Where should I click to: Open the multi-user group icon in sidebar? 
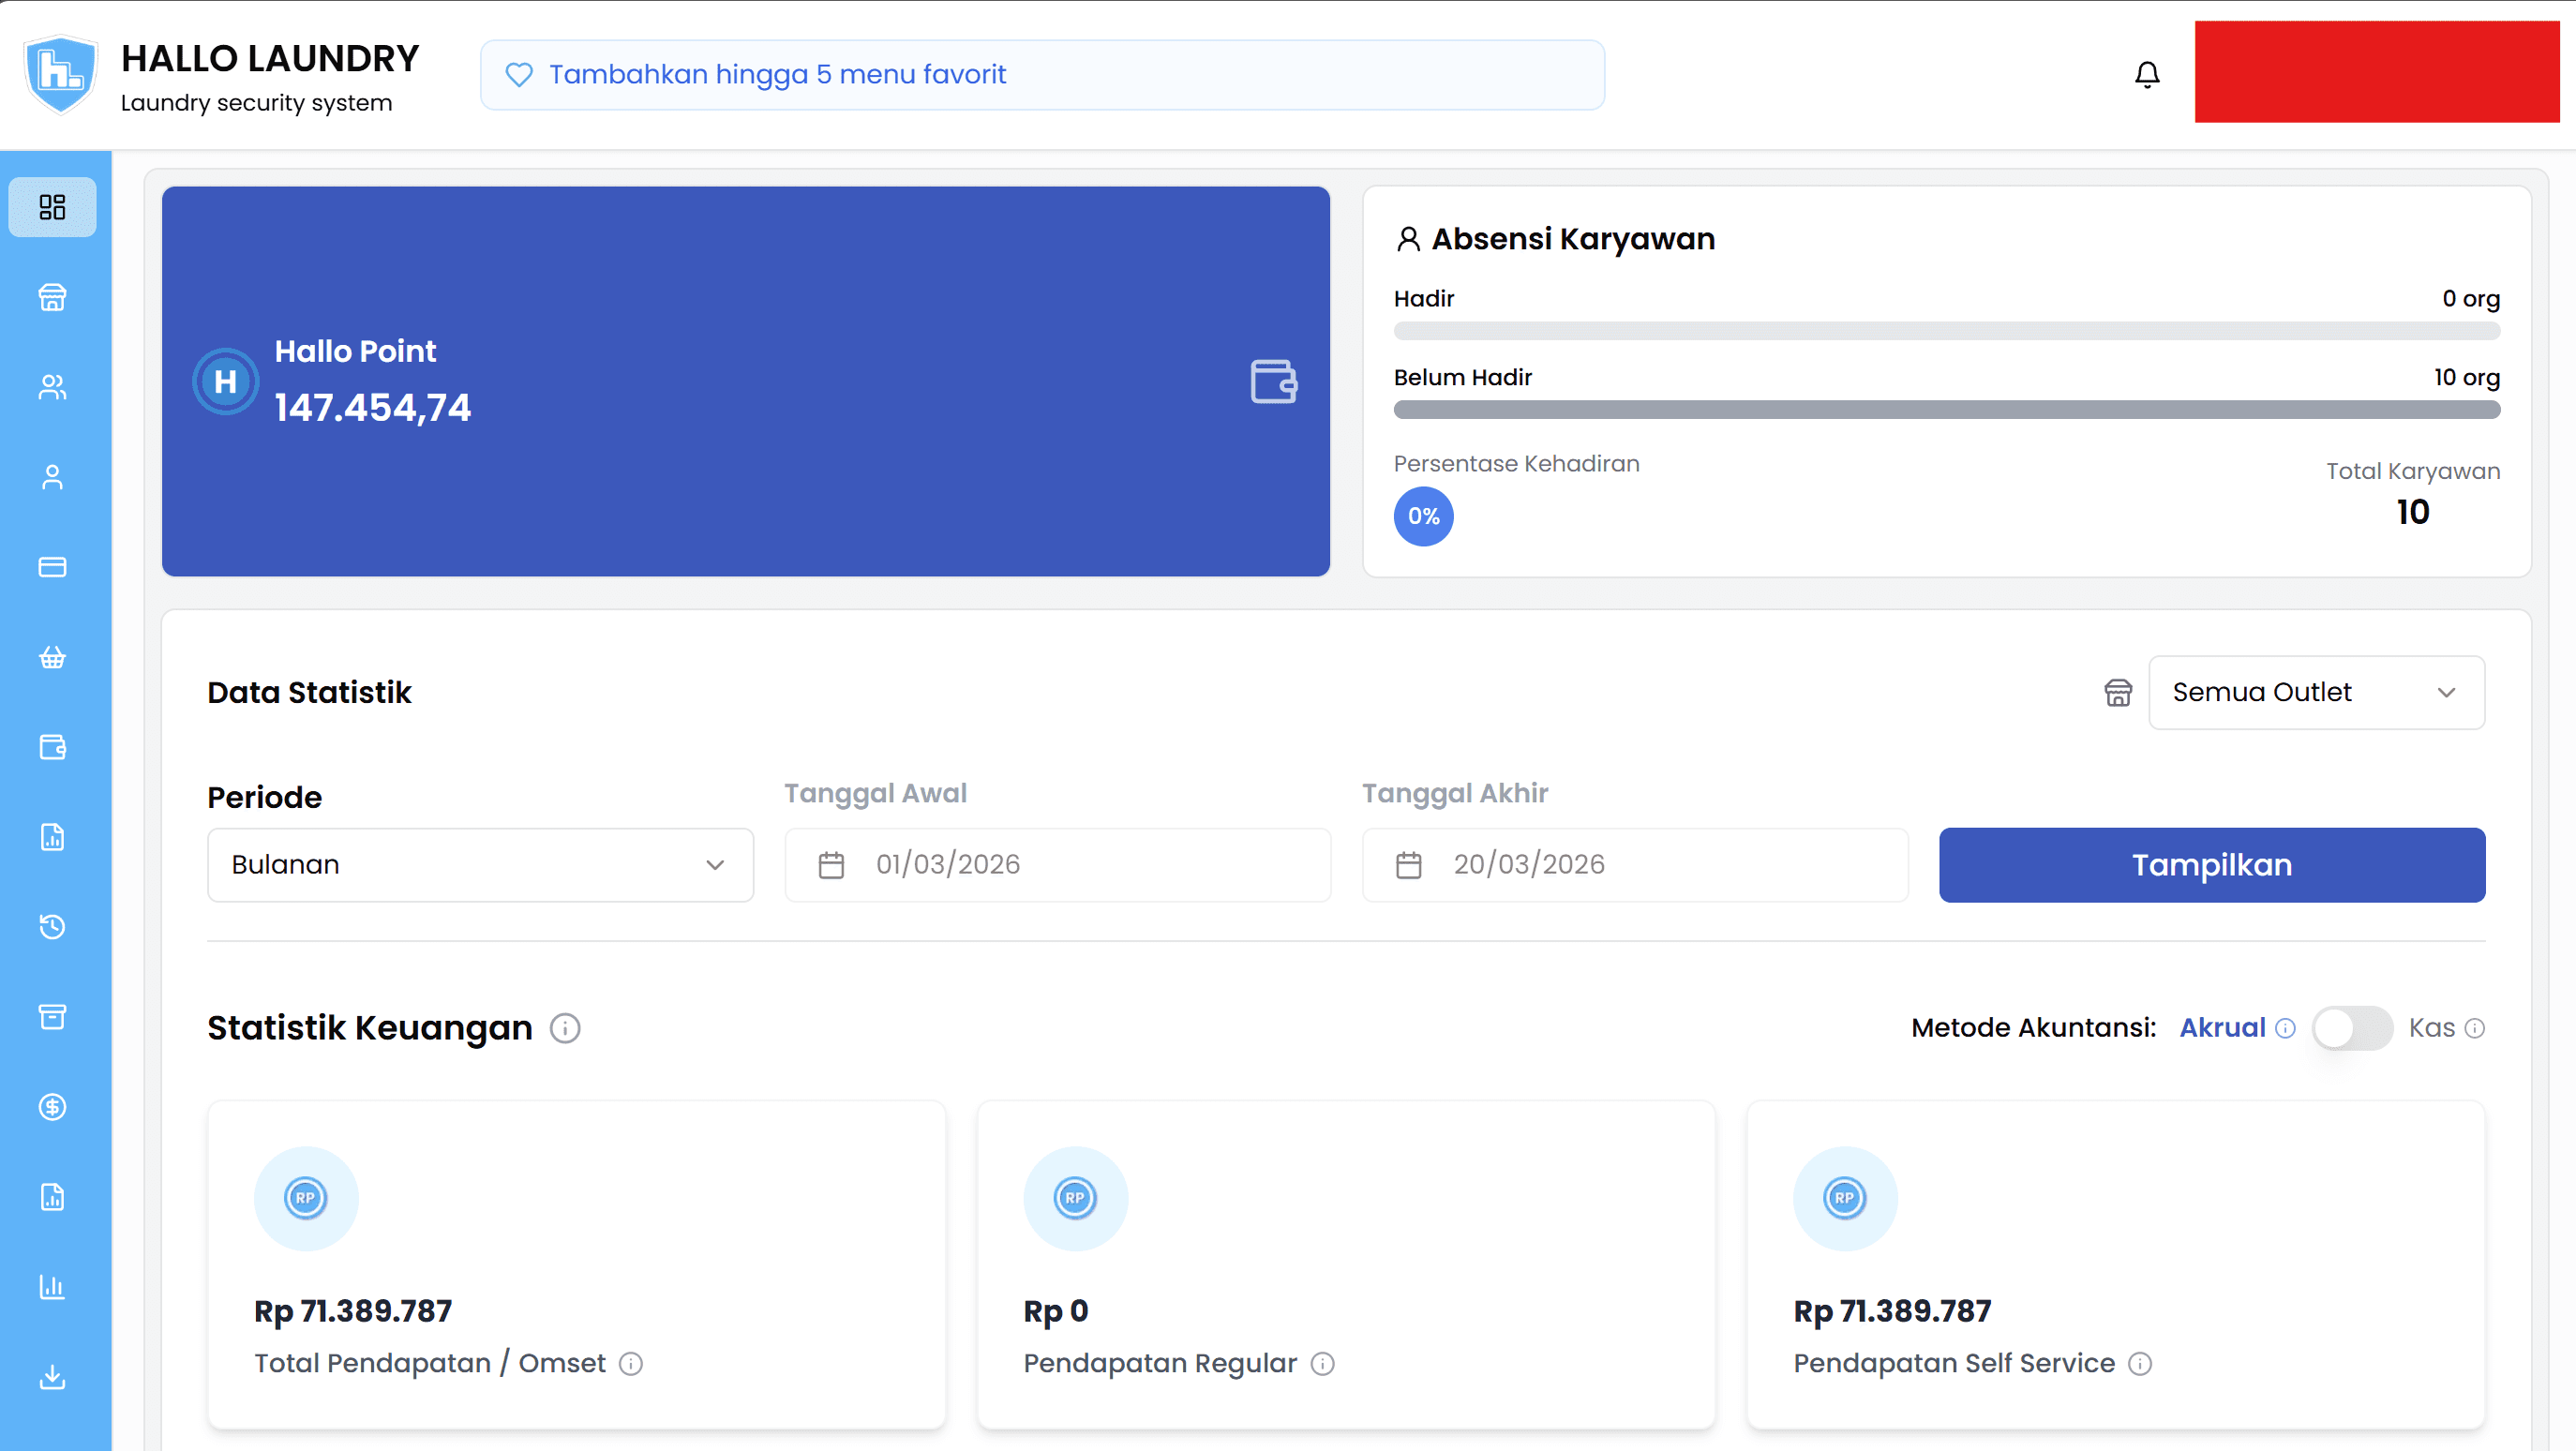click(x=52, y=387)
